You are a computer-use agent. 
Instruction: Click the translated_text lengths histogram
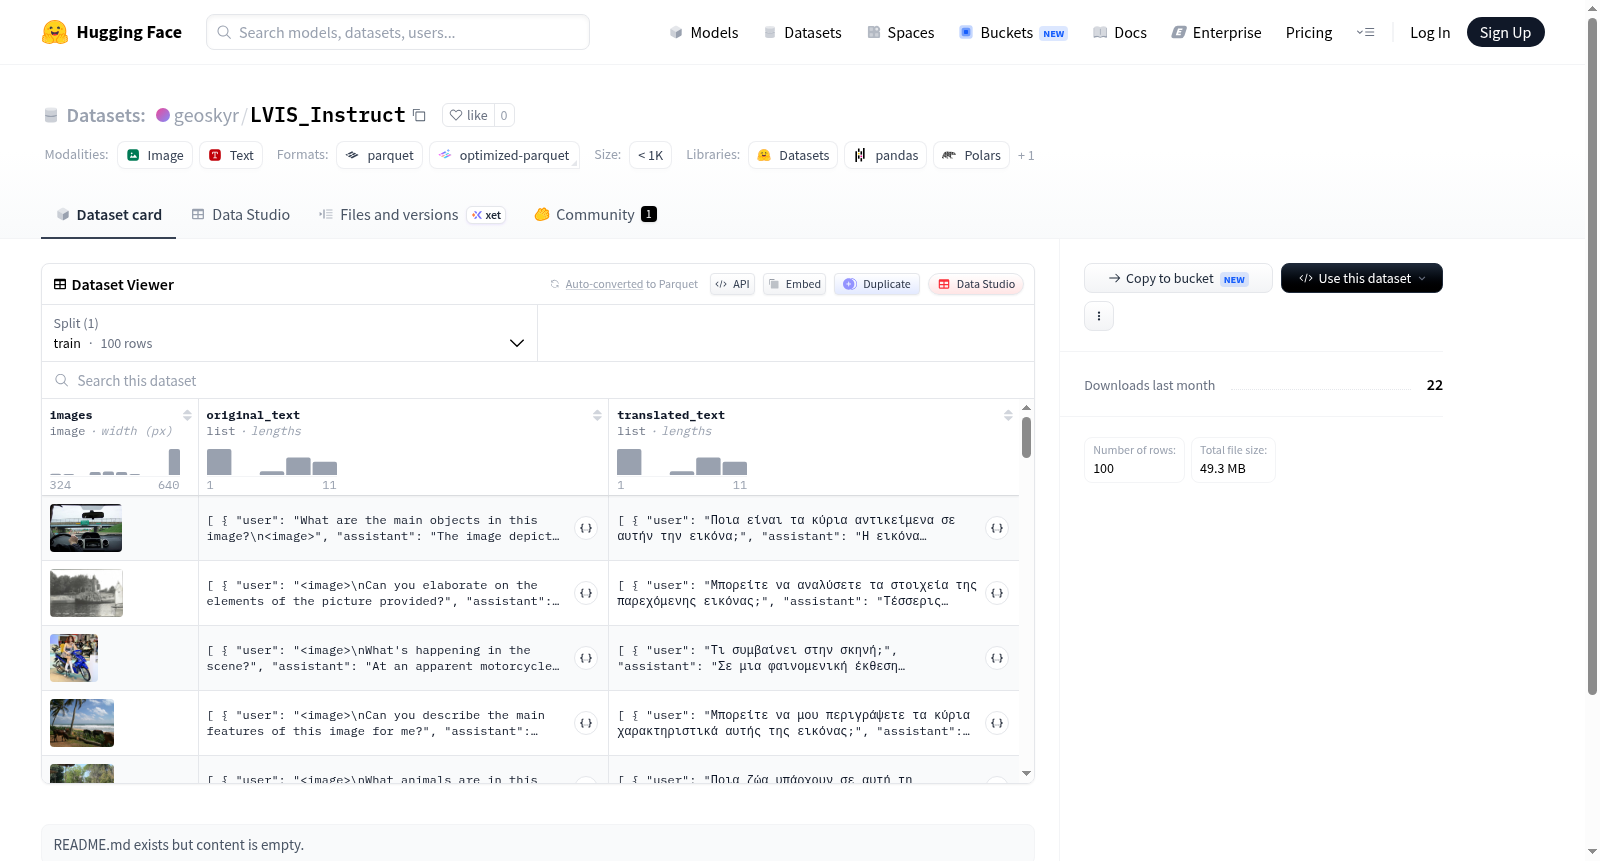[x=682, y=461]
